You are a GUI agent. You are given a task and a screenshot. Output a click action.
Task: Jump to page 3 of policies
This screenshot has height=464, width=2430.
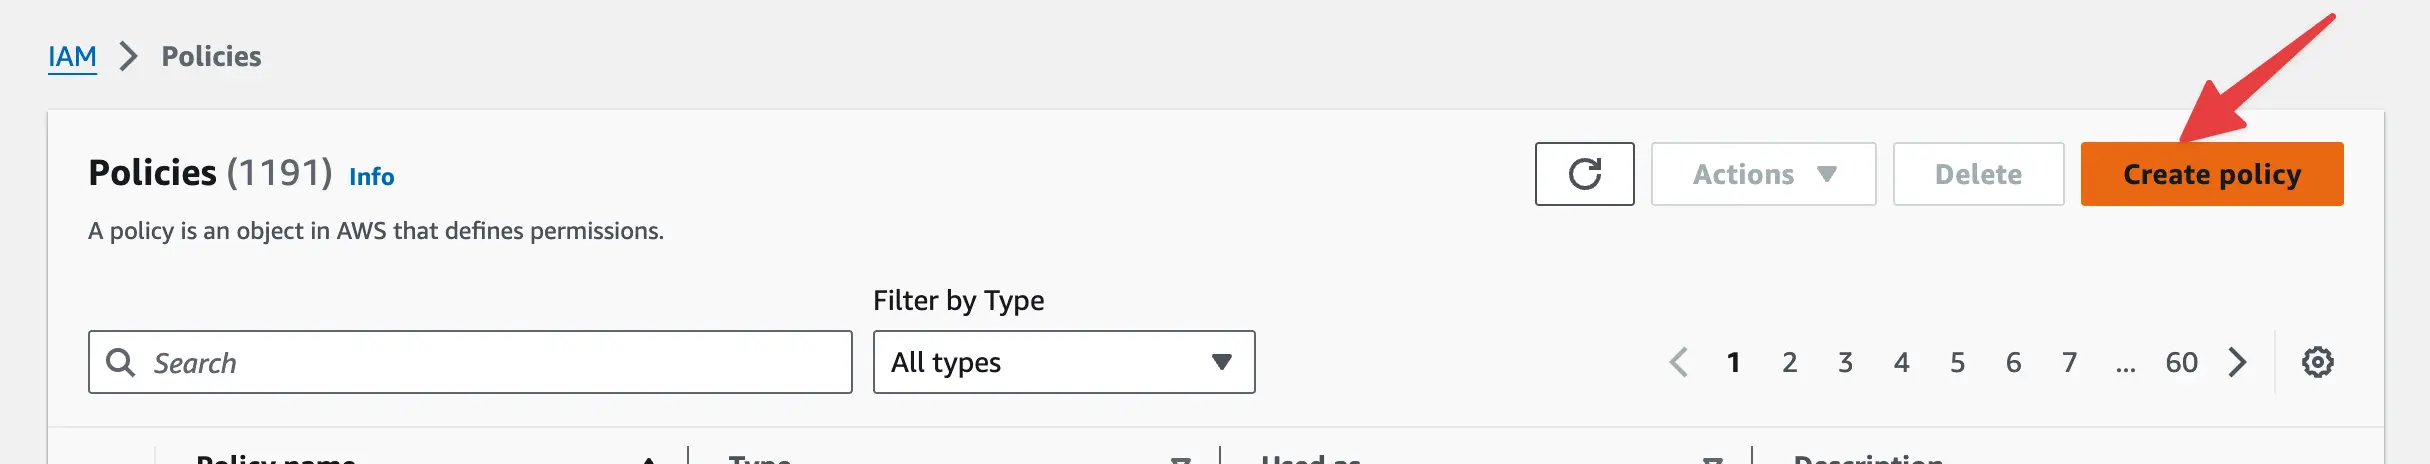click(1846, 362)
